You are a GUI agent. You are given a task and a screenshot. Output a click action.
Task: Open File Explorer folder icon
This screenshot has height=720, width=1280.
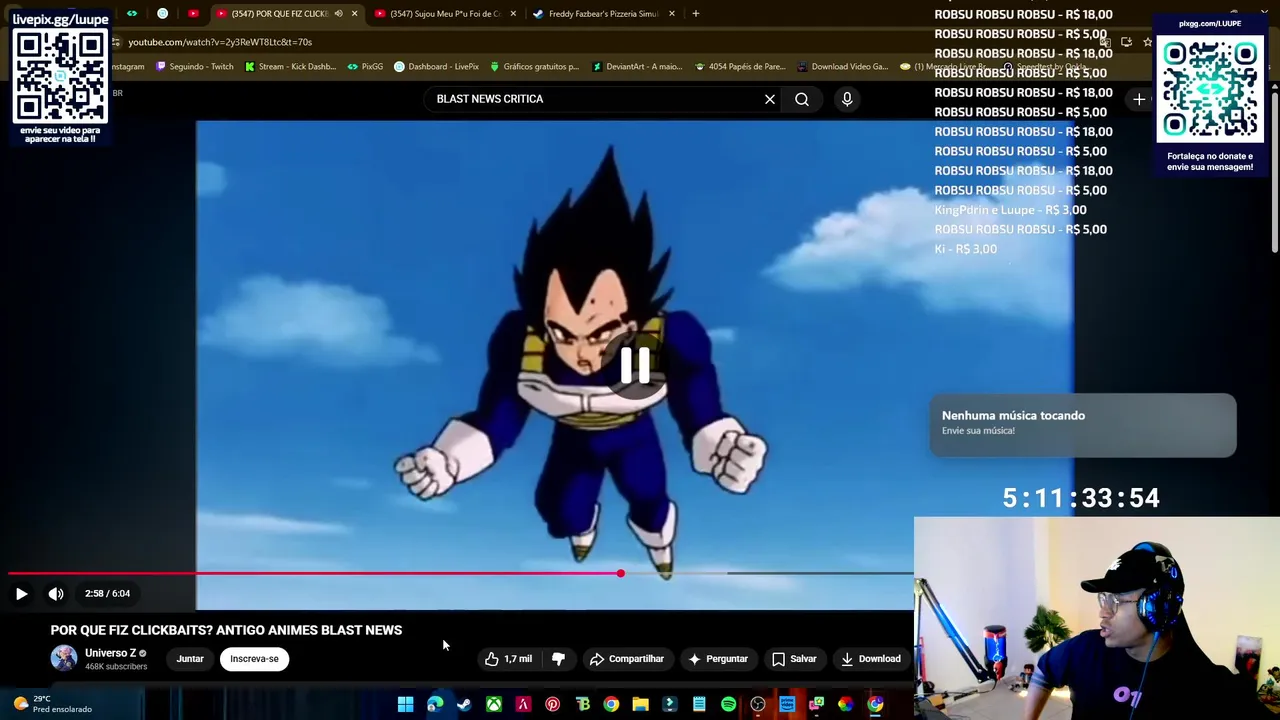(640, 705)
